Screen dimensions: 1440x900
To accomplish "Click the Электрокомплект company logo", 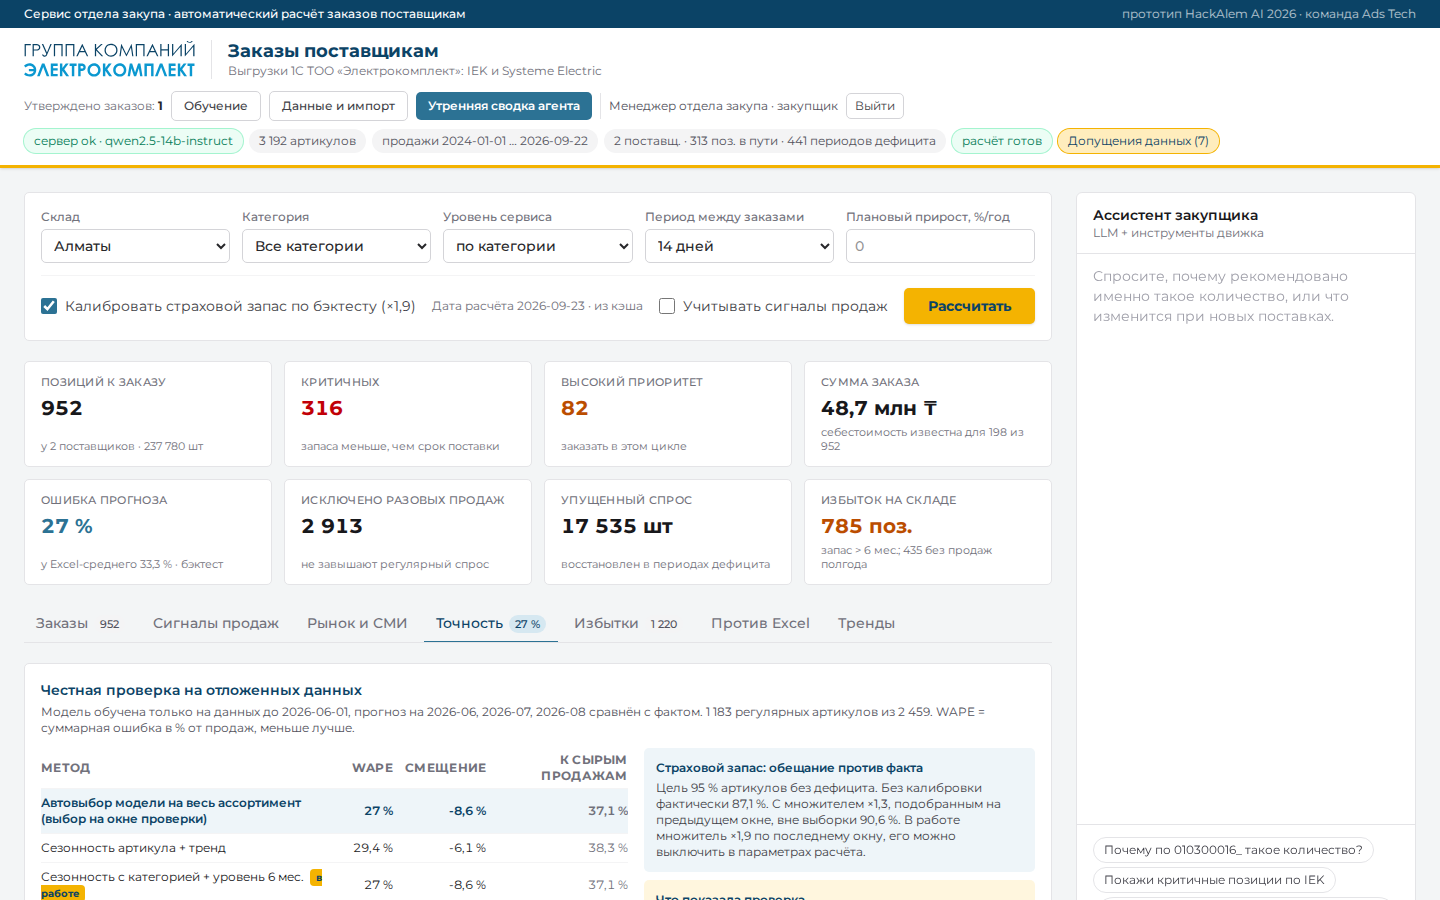I will coord(109,60).
